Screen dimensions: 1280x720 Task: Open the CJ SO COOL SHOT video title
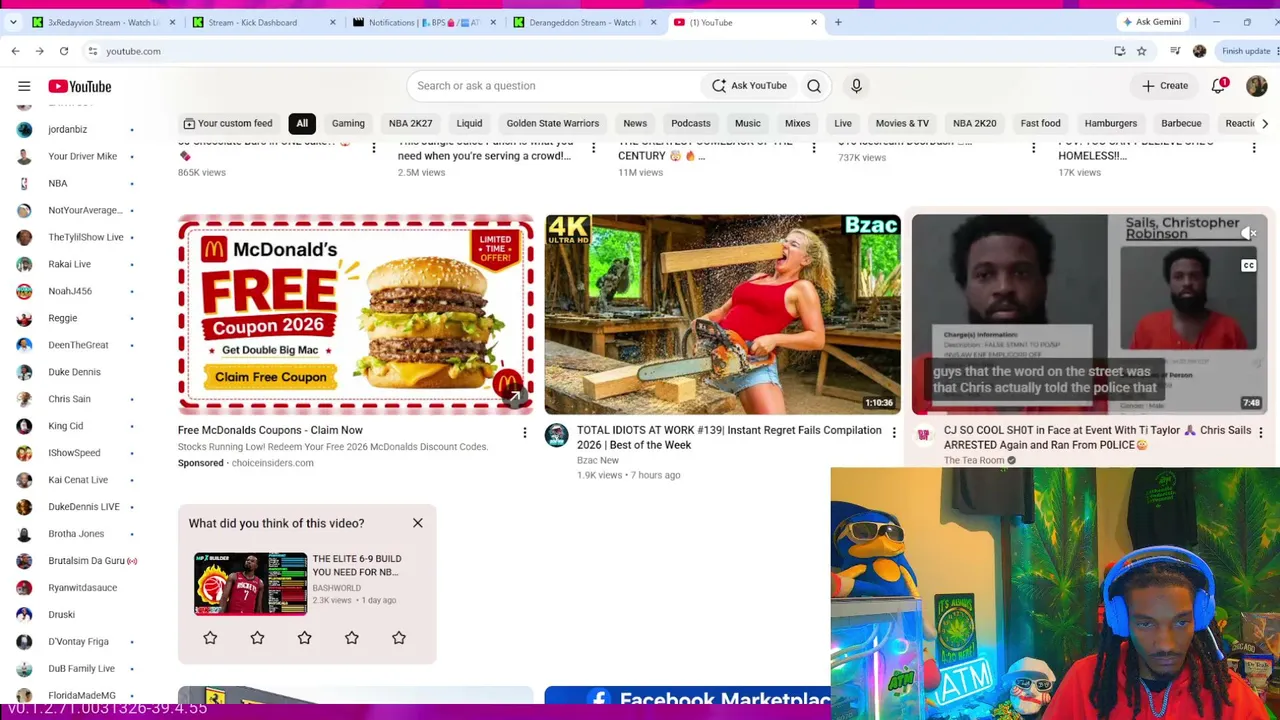pyautogui.click(x=1097, y=438)
